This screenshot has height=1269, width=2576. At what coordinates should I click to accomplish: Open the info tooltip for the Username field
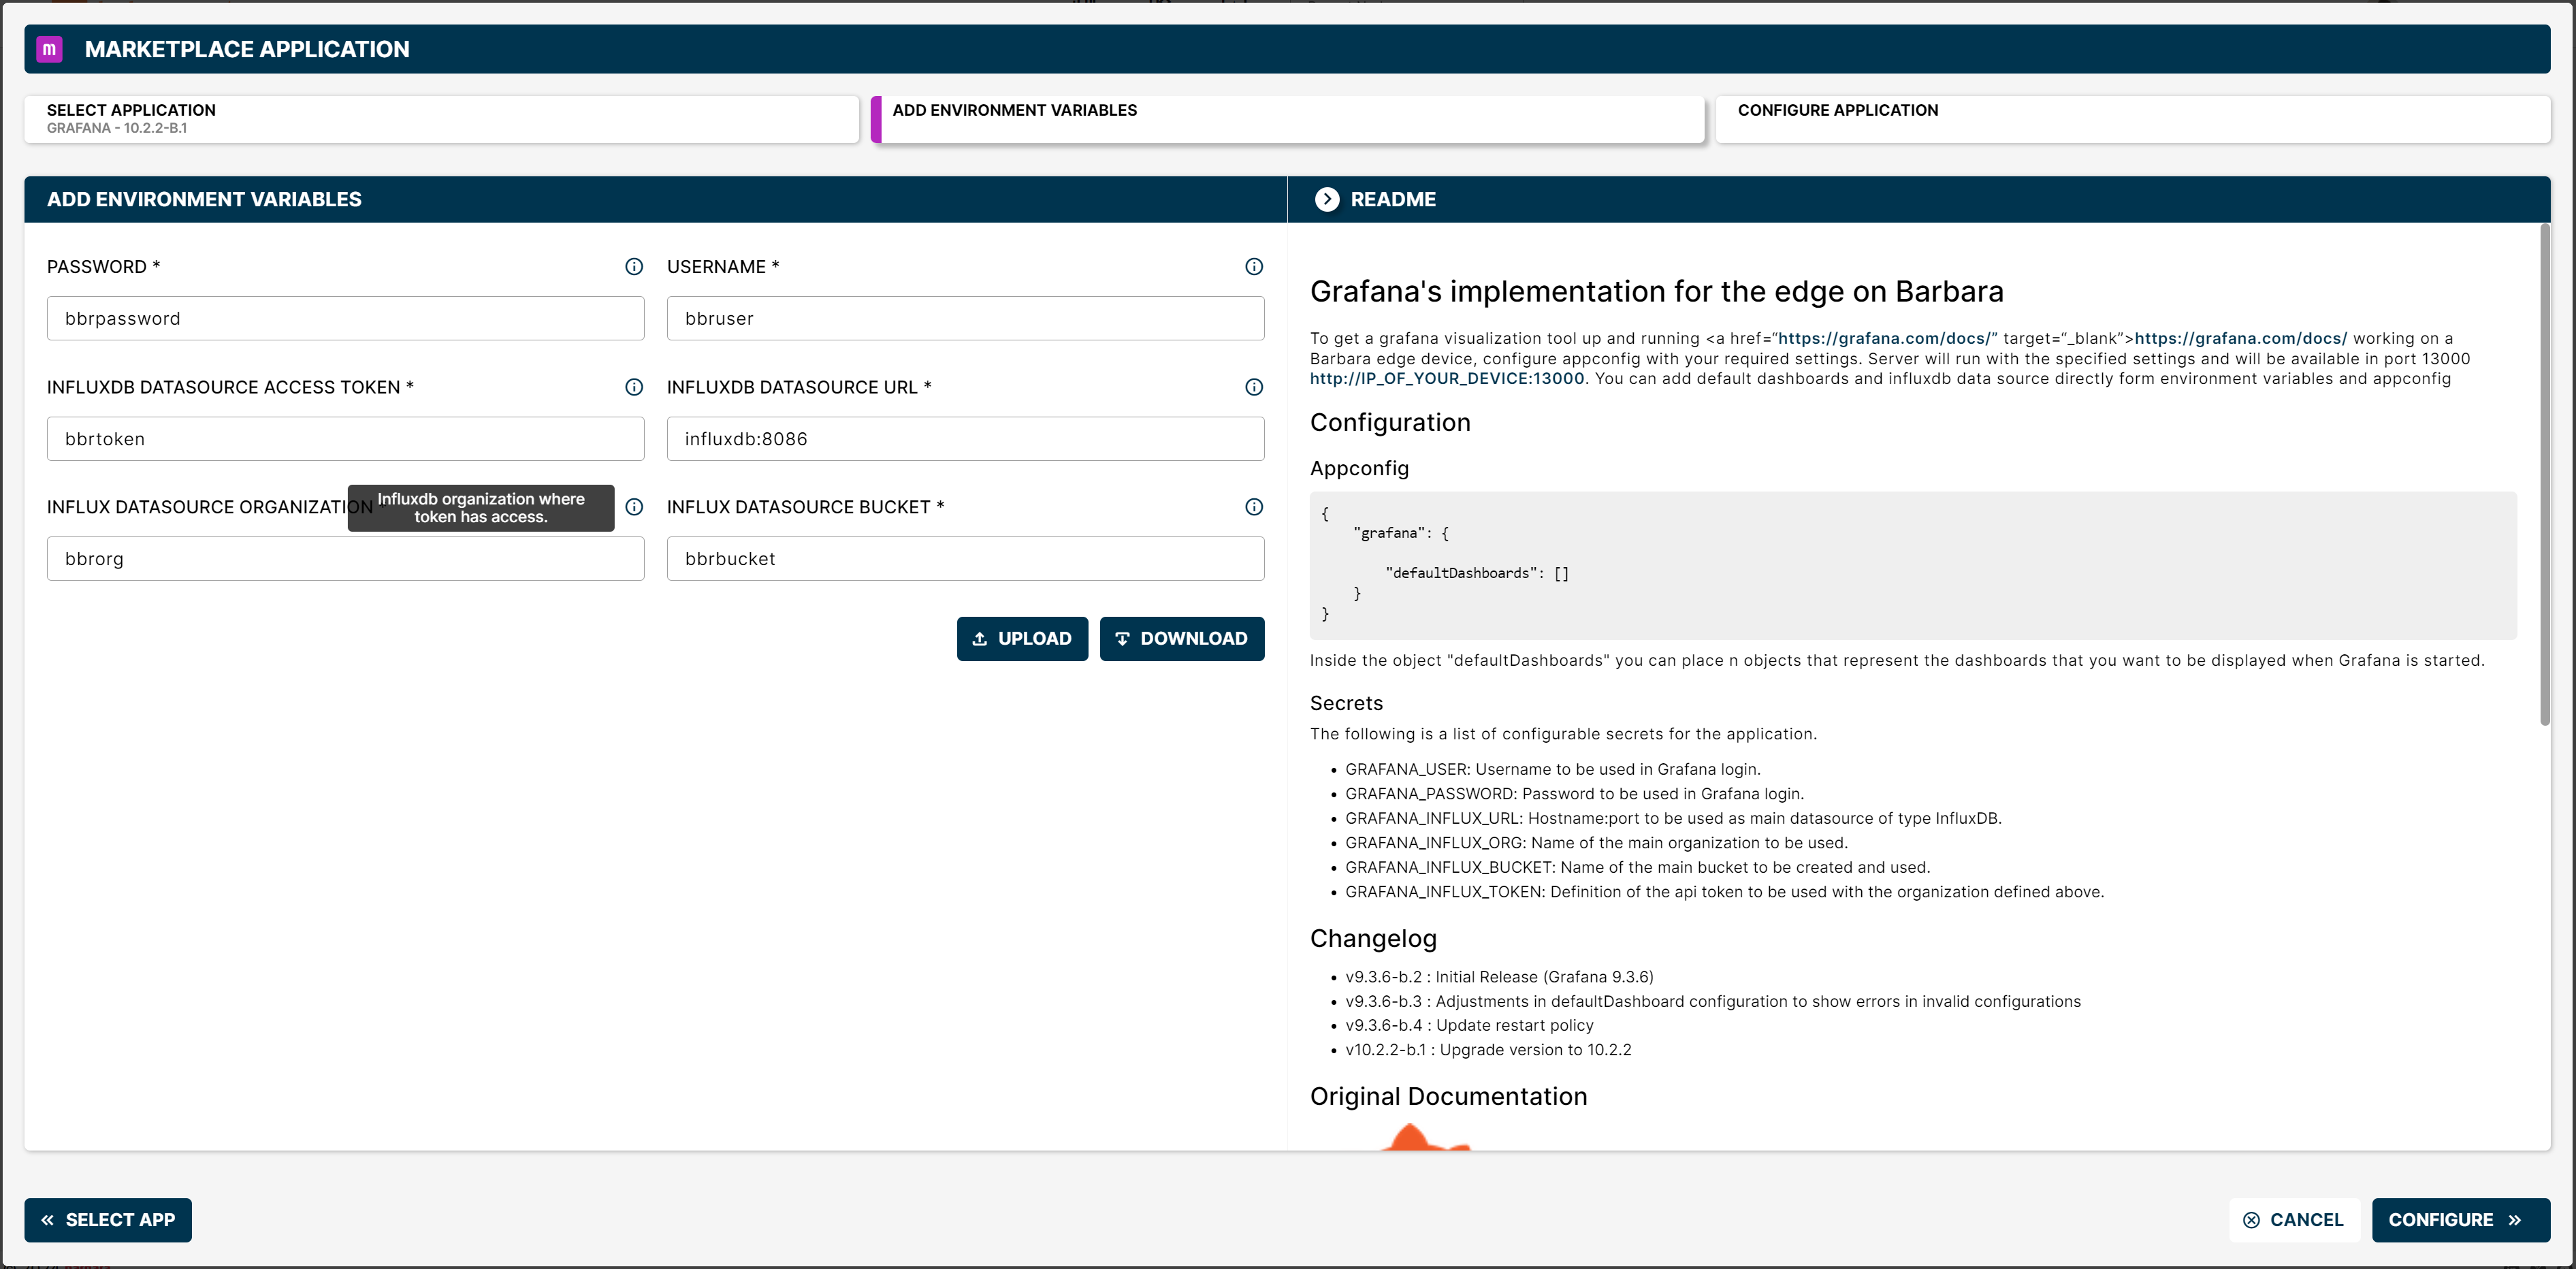1254,267
